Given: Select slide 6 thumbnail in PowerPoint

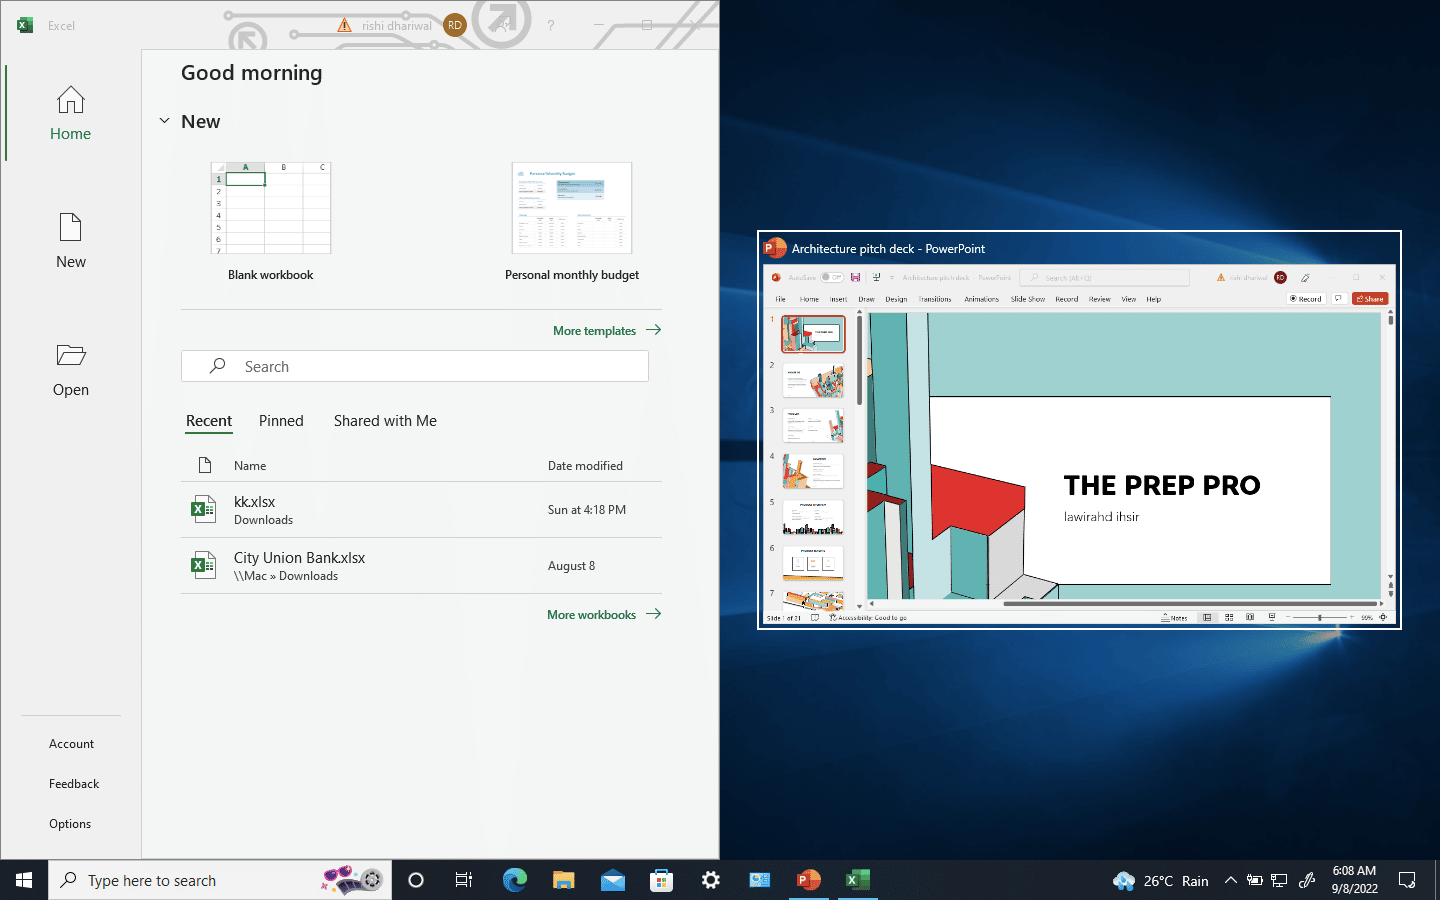Looking at the screenshot, I should 813,563.
